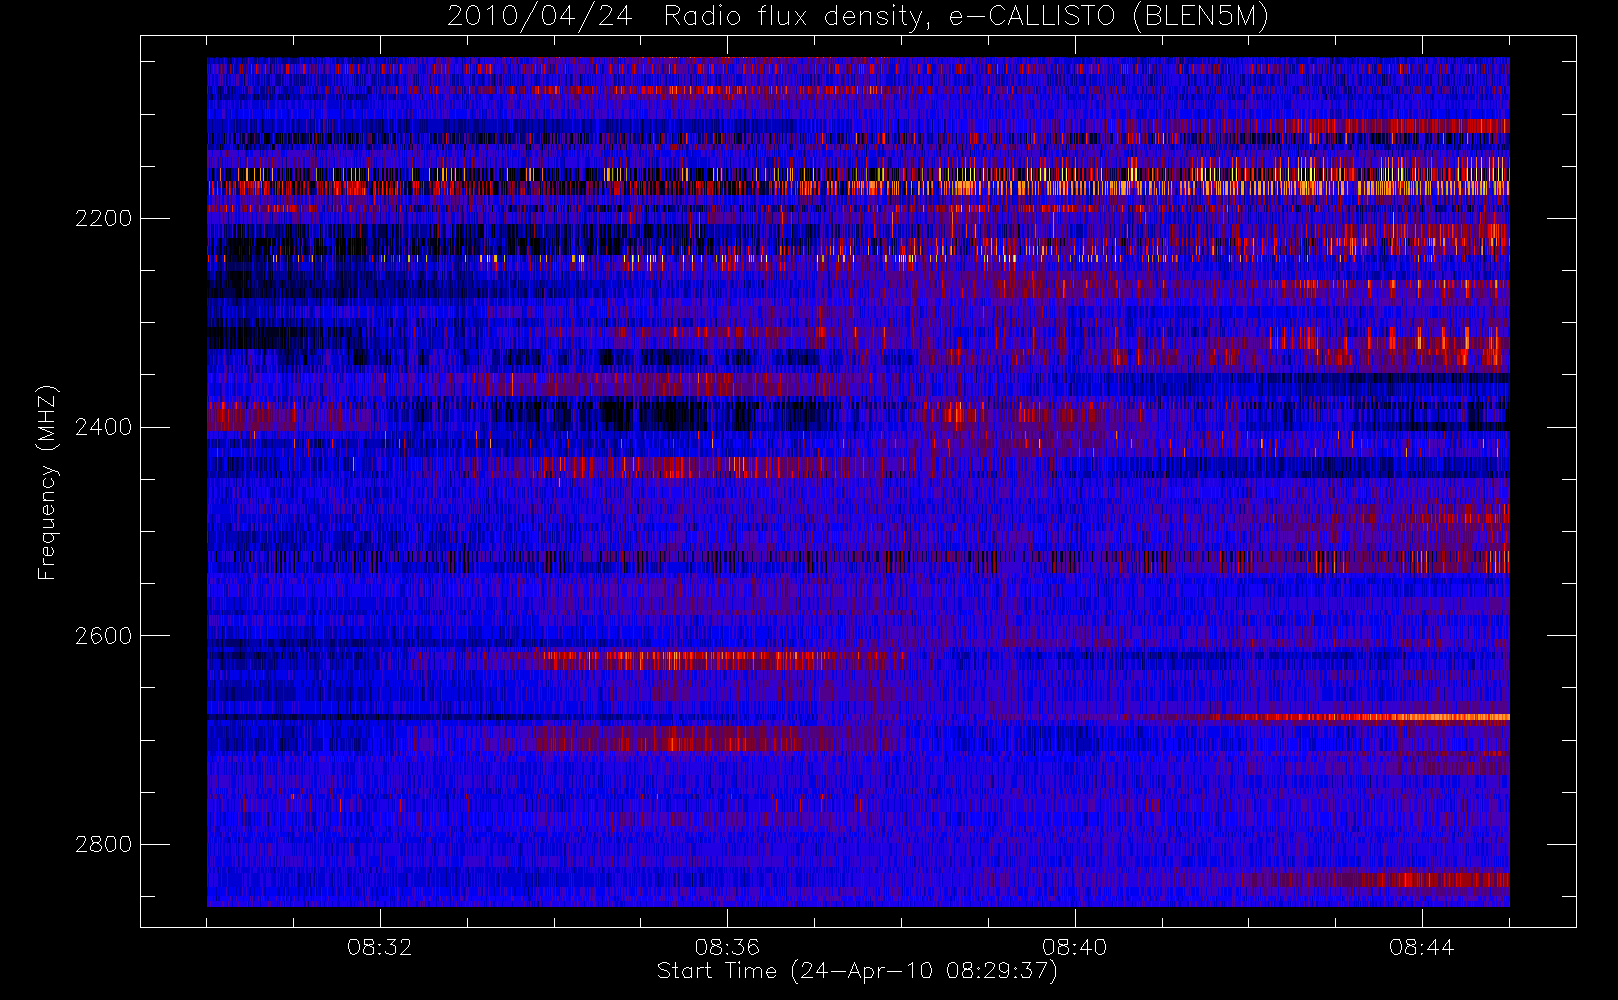Click the 'Start Time (24-Apr-10 08:29:37)' axis label
1618x1000 pixels.
[857, 971]
